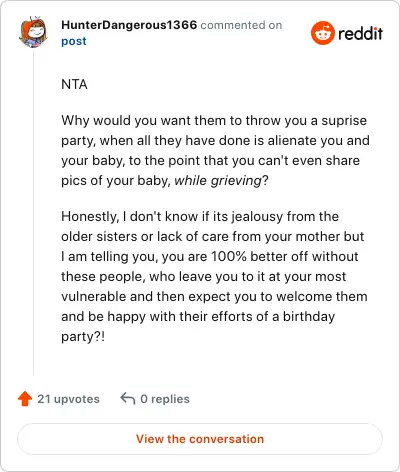400x472 pixels.
Task: Click the paragraph starting with 'Honestly'
Action: point(214,276)
